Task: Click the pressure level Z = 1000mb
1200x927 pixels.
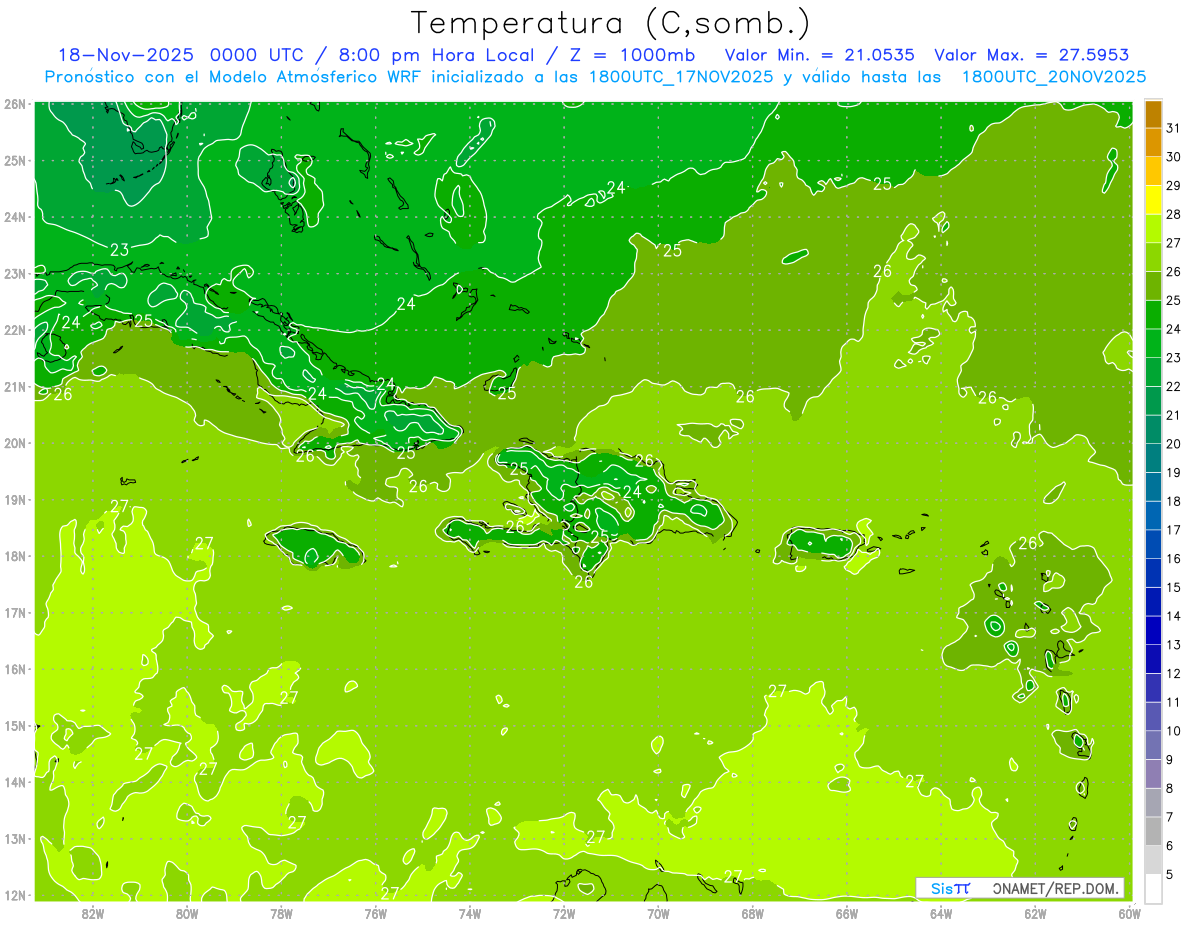Action: [x=631, y=55]
